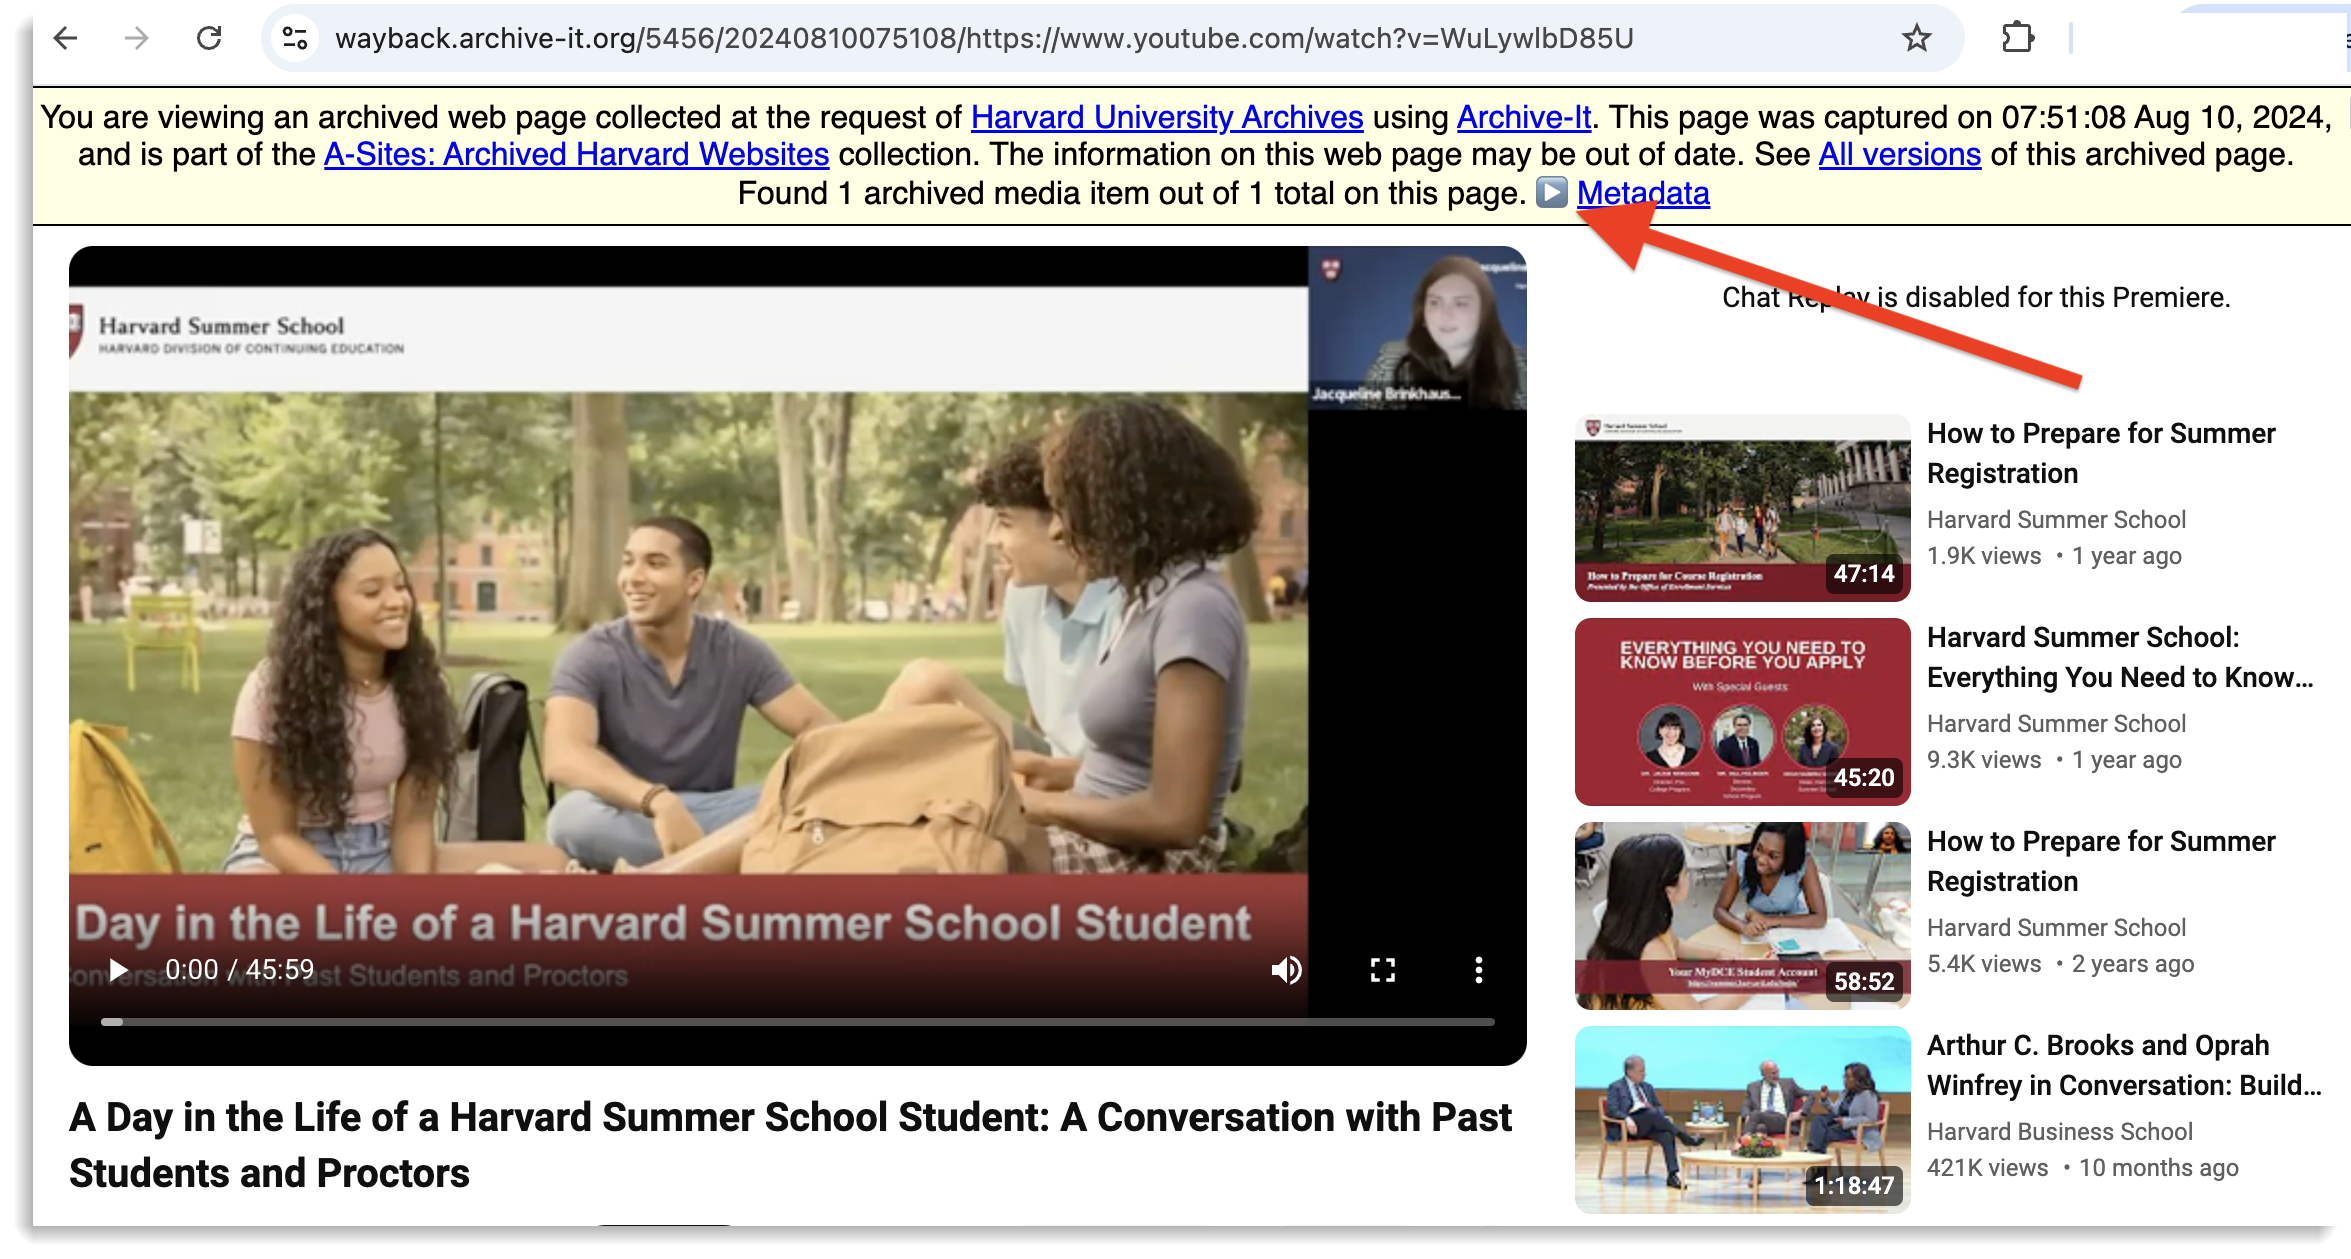Open the 47:14 Summer Registration video thumbnail
Viewport: 2351px width, 1259px height.
[1741, 508]
